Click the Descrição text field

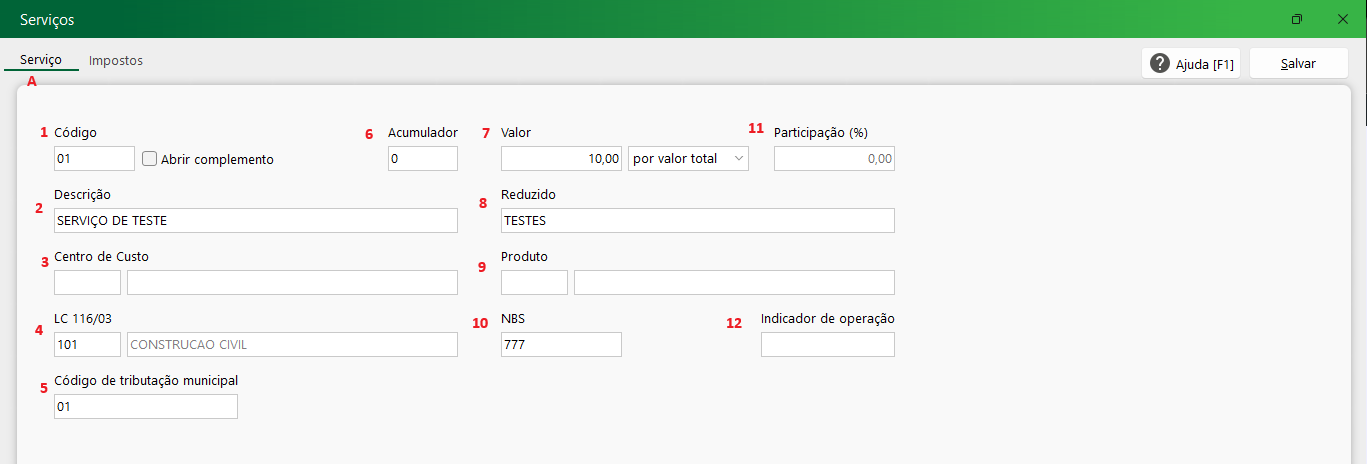click(256, 220)
